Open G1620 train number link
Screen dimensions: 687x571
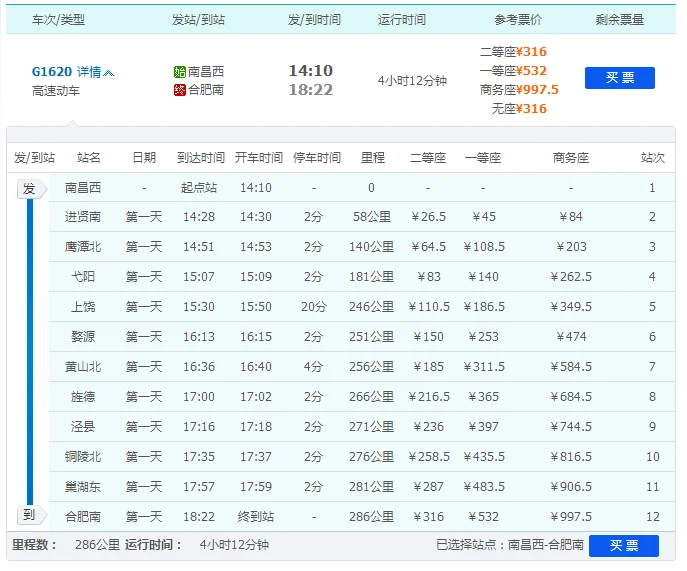click(52, 71)
